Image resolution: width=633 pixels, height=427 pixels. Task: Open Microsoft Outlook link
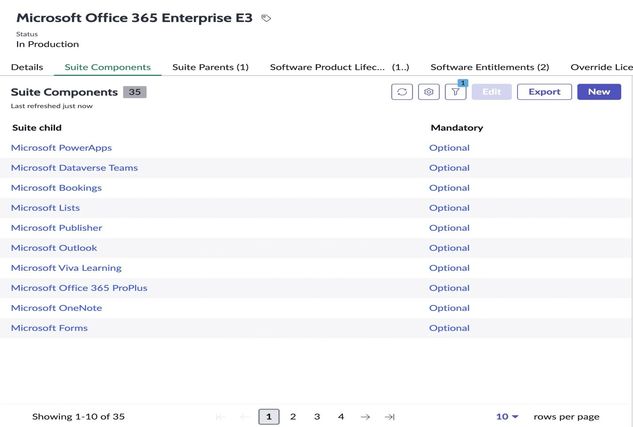click(x=54, y=248)
